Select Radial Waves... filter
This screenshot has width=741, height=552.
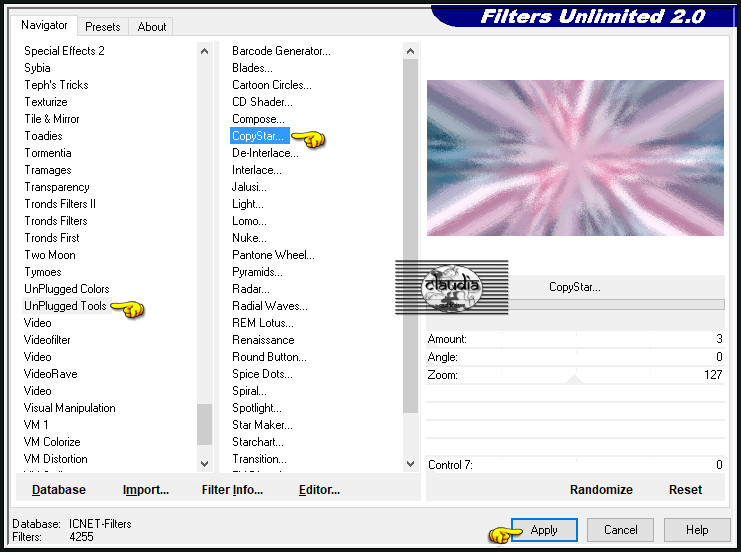[x=269, y=306]
